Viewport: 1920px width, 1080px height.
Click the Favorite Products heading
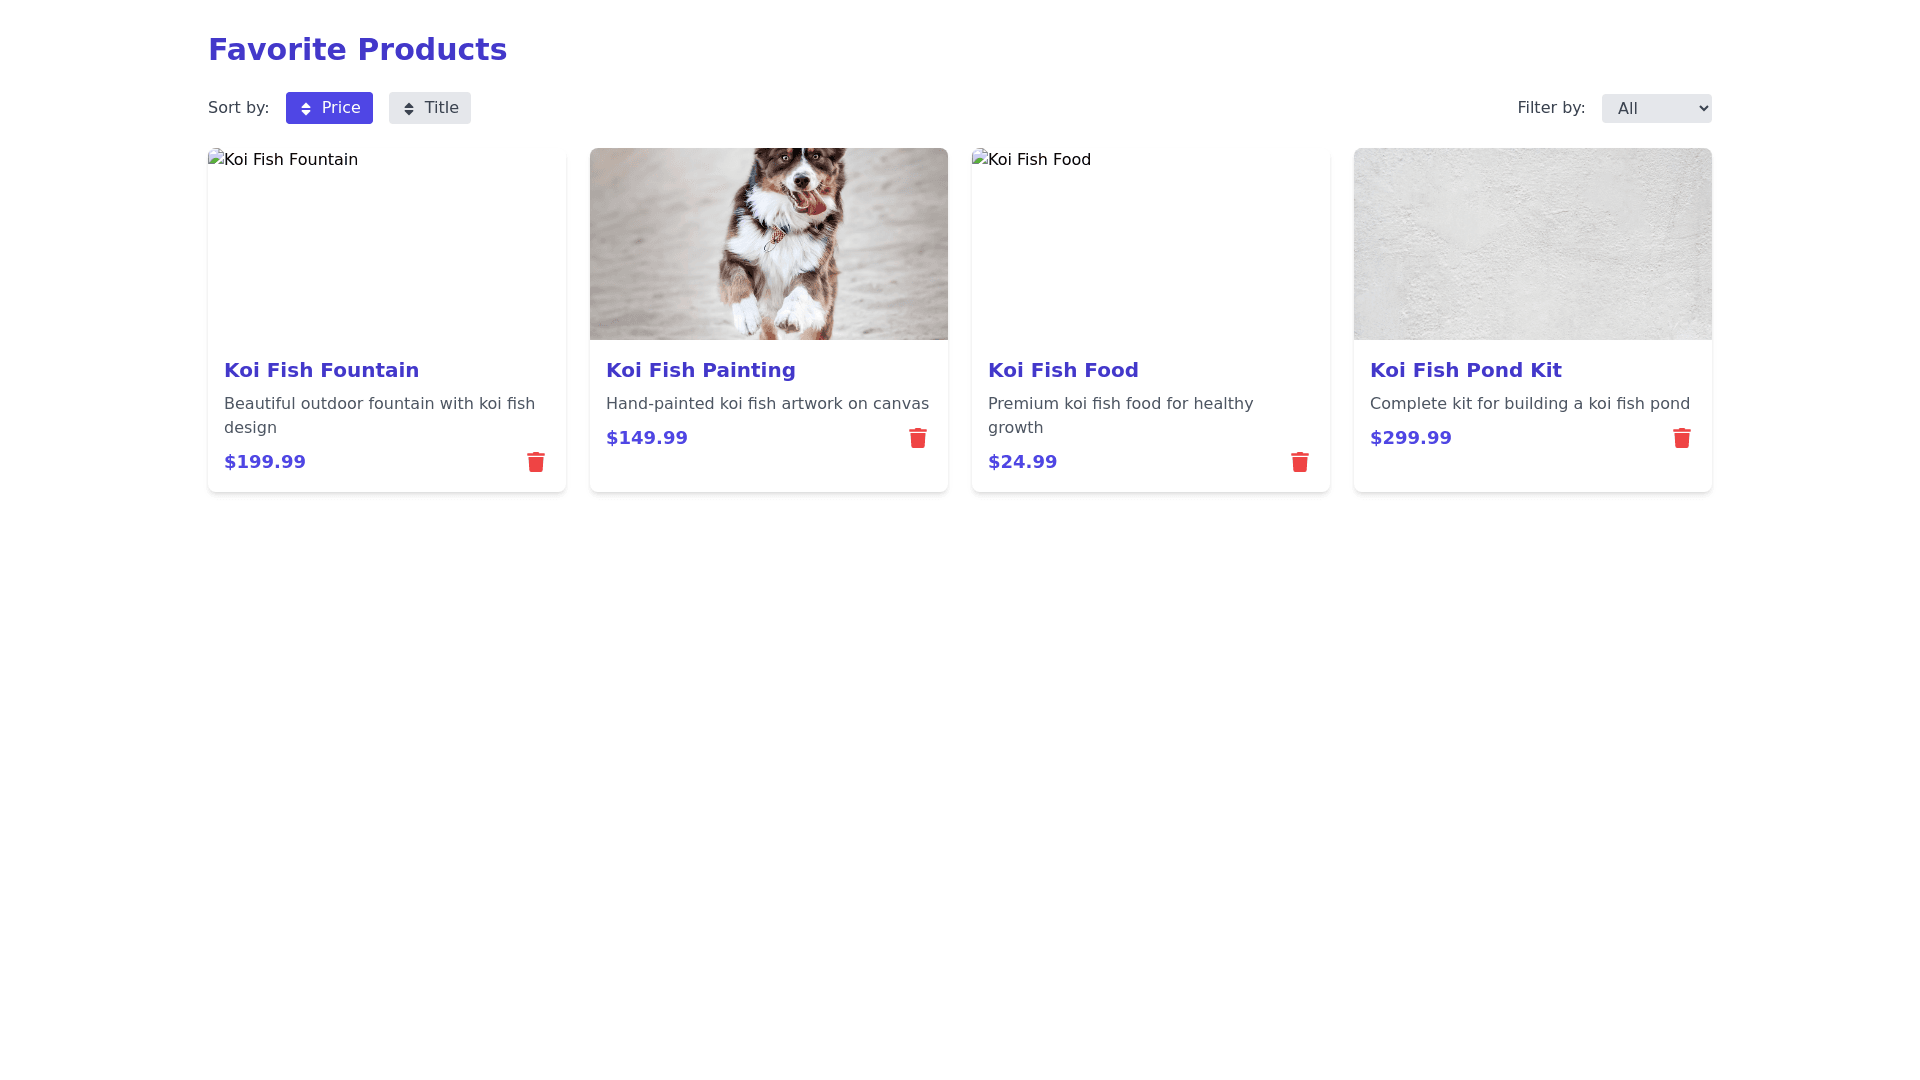tap(357, 50)
